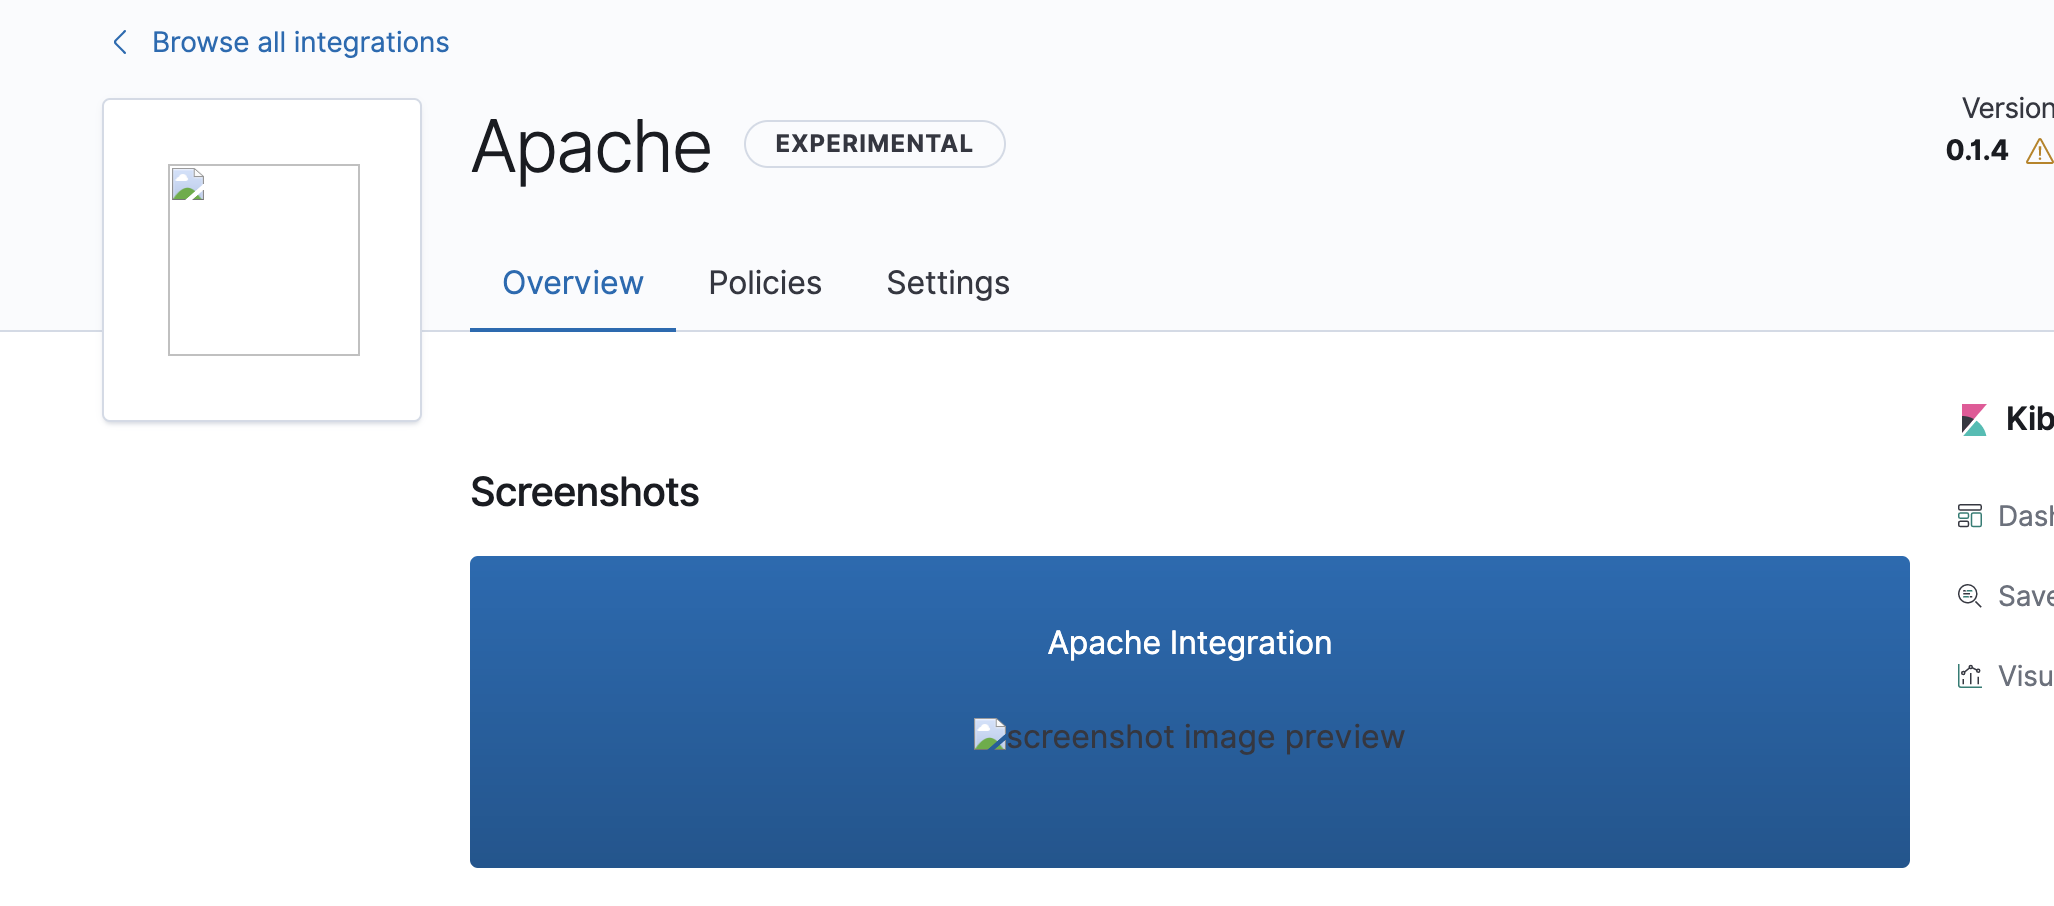Click the Apache Integration caption text
Viewport: 2054px width, 906px height.
[1190, 642]
